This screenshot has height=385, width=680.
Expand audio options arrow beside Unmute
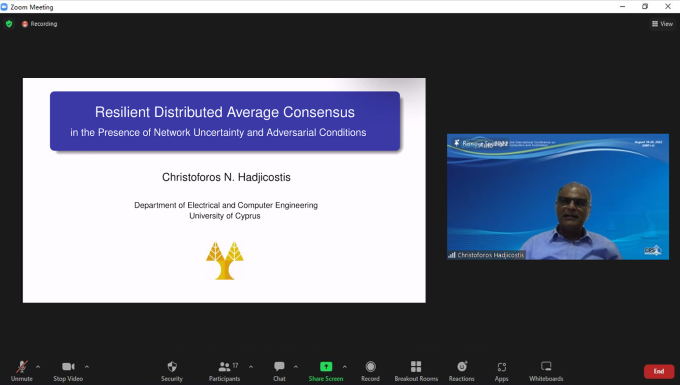38,367
